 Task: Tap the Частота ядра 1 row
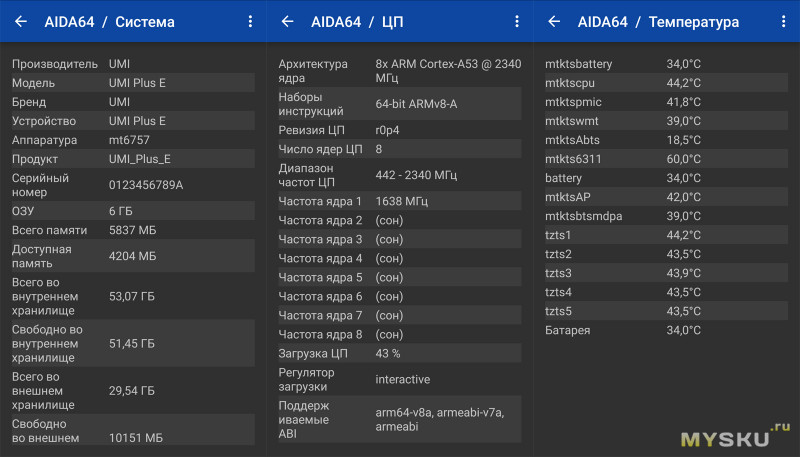[x=400, y=201]
